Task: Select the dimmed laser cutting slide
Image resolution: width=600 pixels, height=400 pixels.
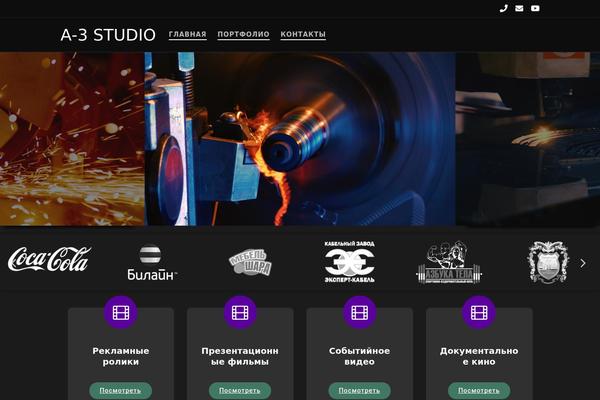Action: (x=528, y=139)
